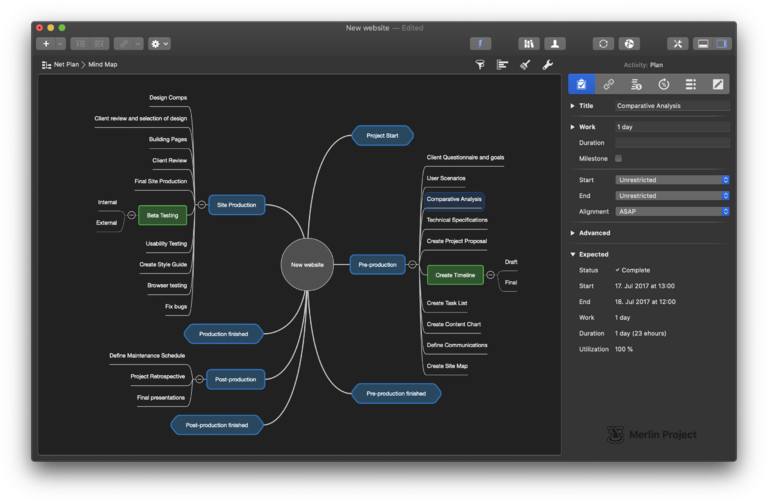Click the Work field '1 day'

(x=672, y=127)
